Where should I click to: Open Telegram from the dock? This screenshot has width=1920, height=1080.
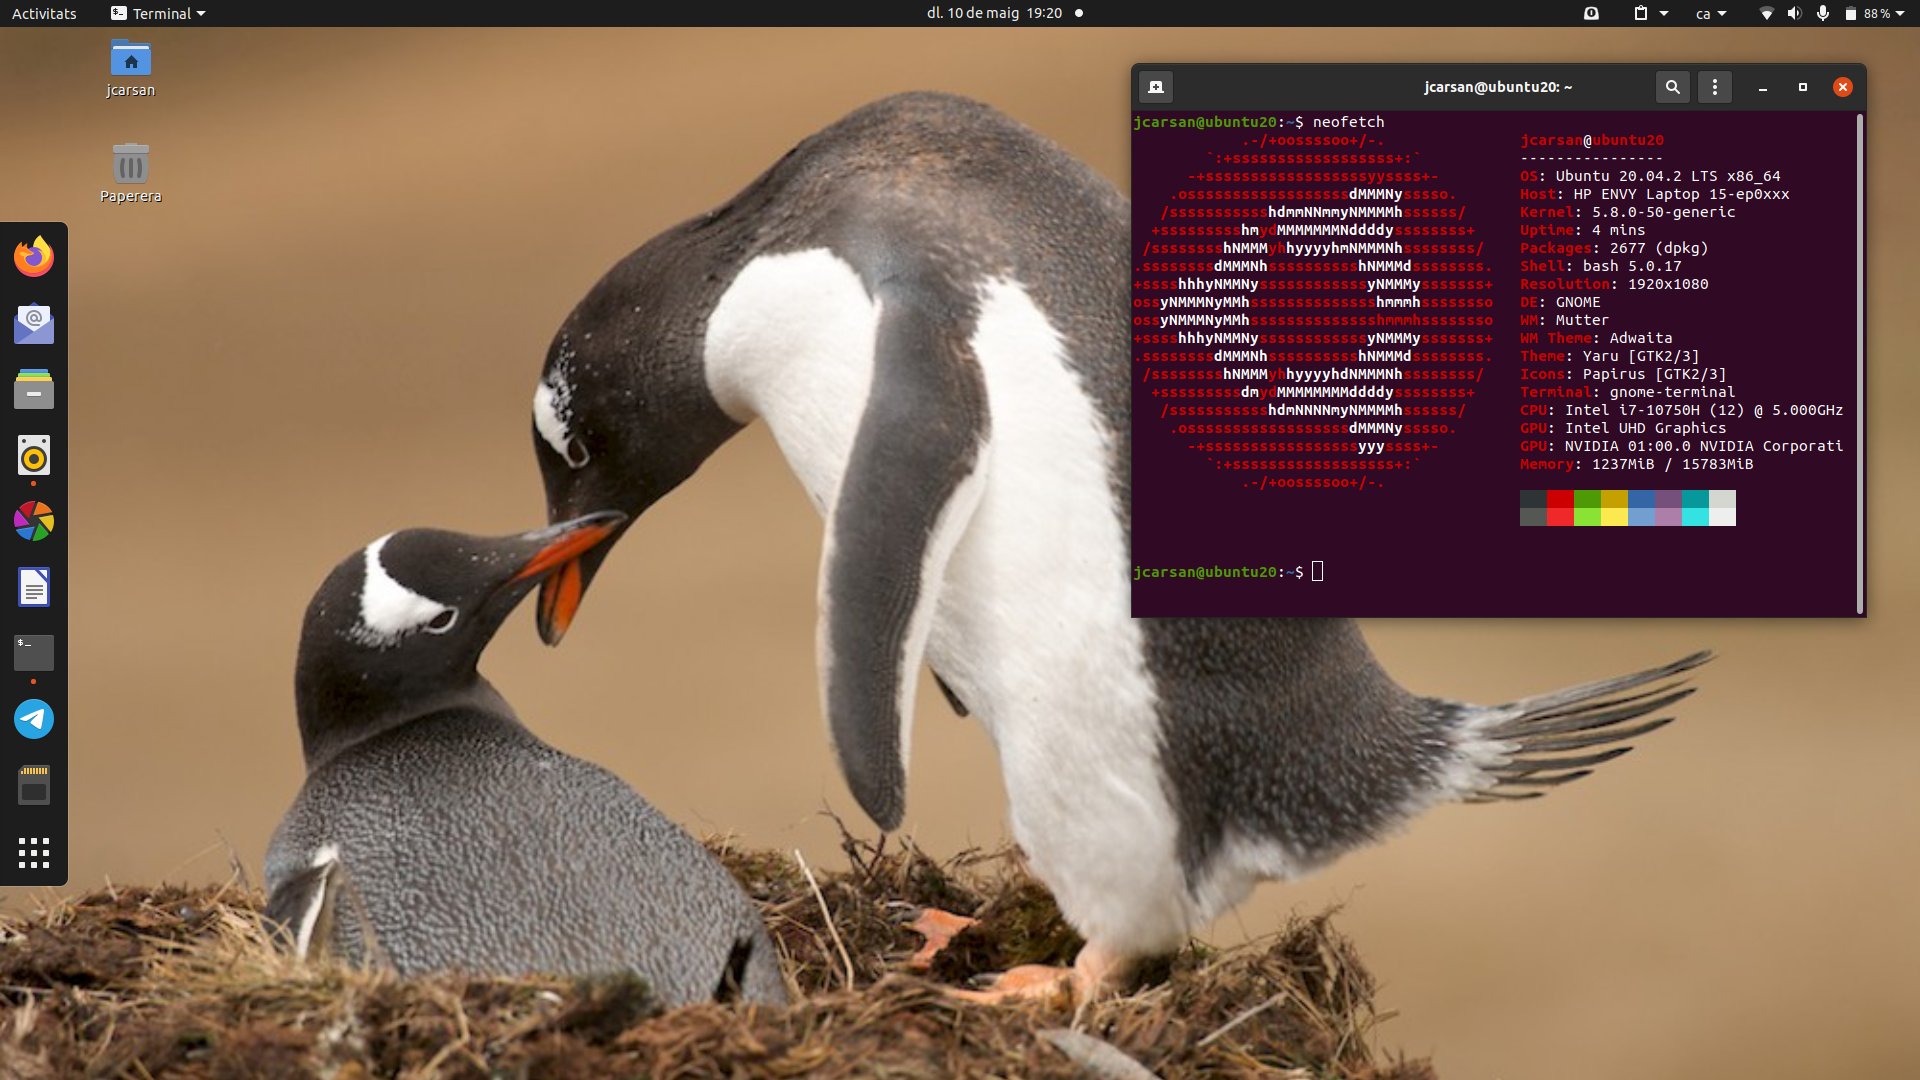tap(34, 719)
